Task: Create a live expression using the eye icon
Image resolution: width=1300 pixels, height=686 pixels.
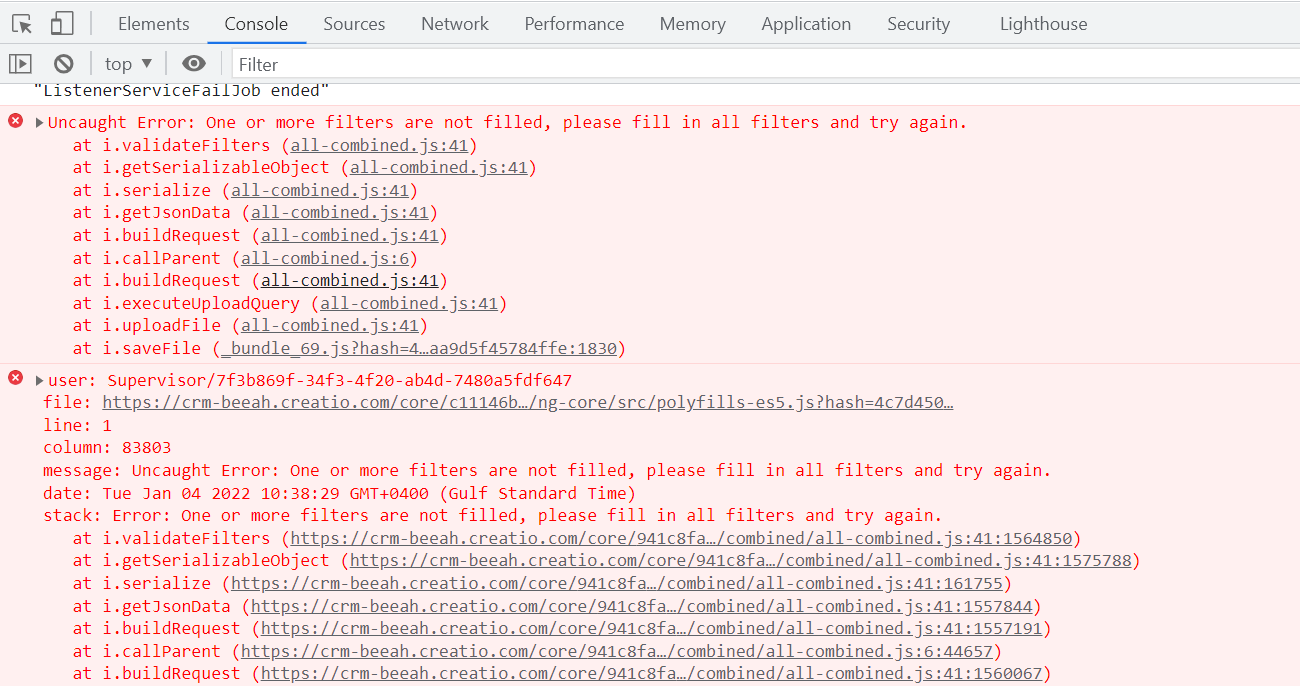Action: point(193,63)
